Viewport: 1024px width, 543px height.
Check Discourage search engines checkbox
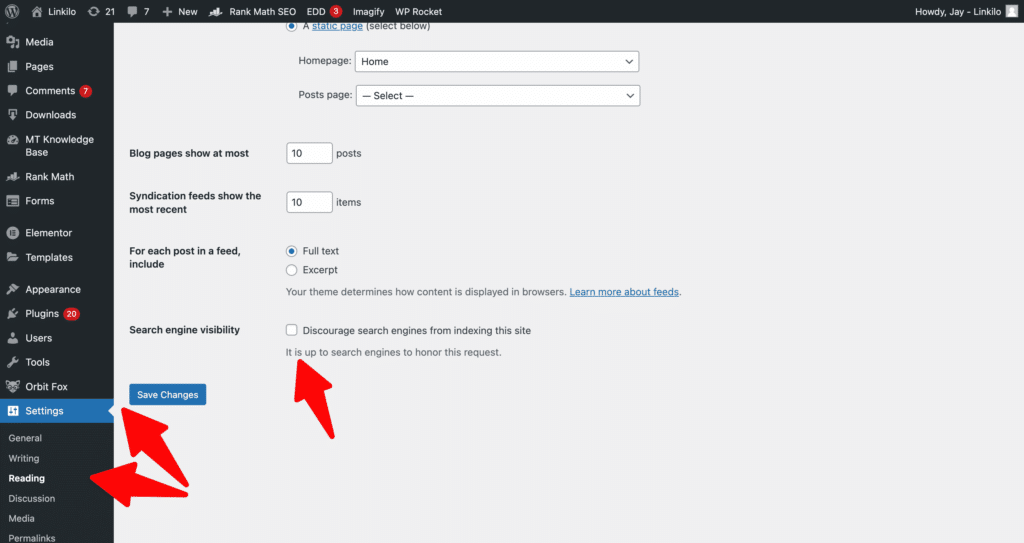point(291,330)
